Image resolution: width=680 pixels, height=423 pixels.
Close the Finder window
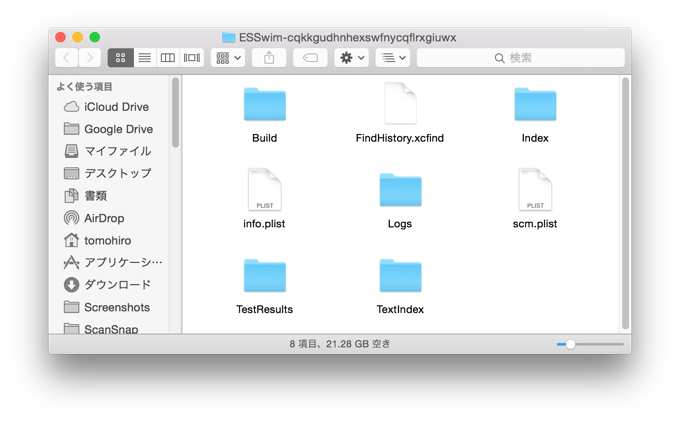click(x=61, y=37)
